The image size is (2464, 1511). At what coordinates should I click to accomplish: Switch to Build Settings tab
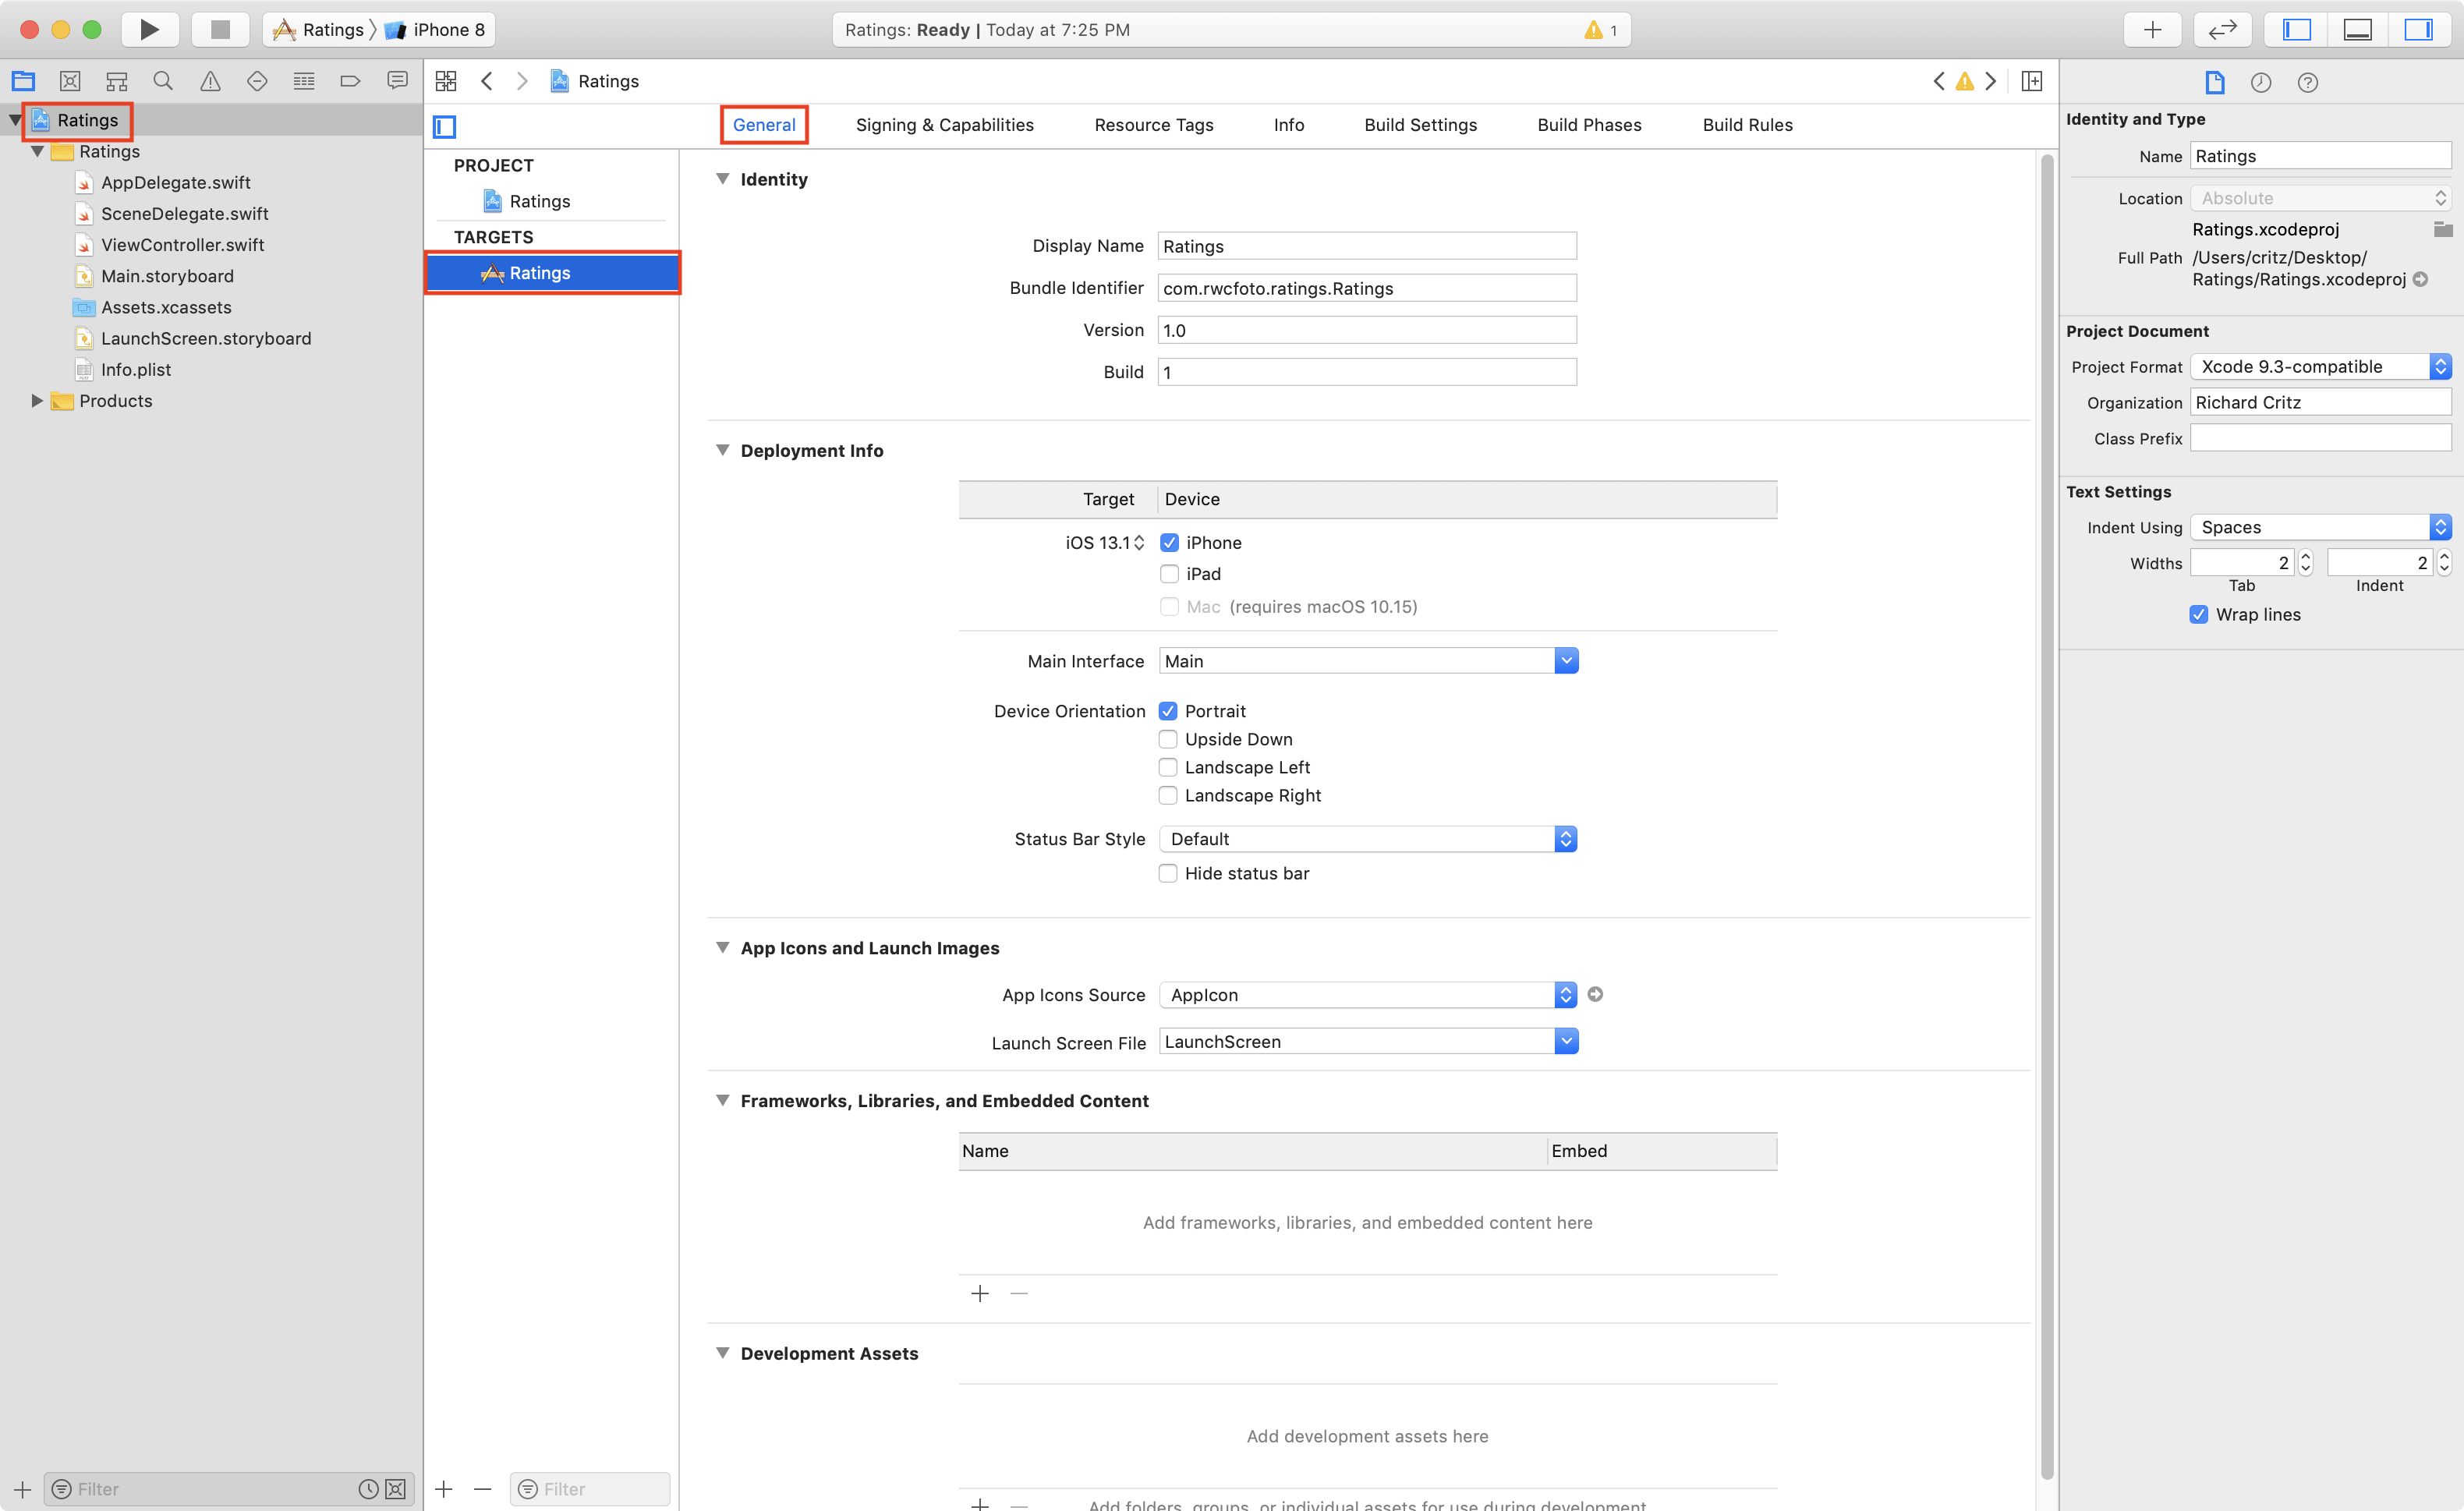pos(1420,125)
